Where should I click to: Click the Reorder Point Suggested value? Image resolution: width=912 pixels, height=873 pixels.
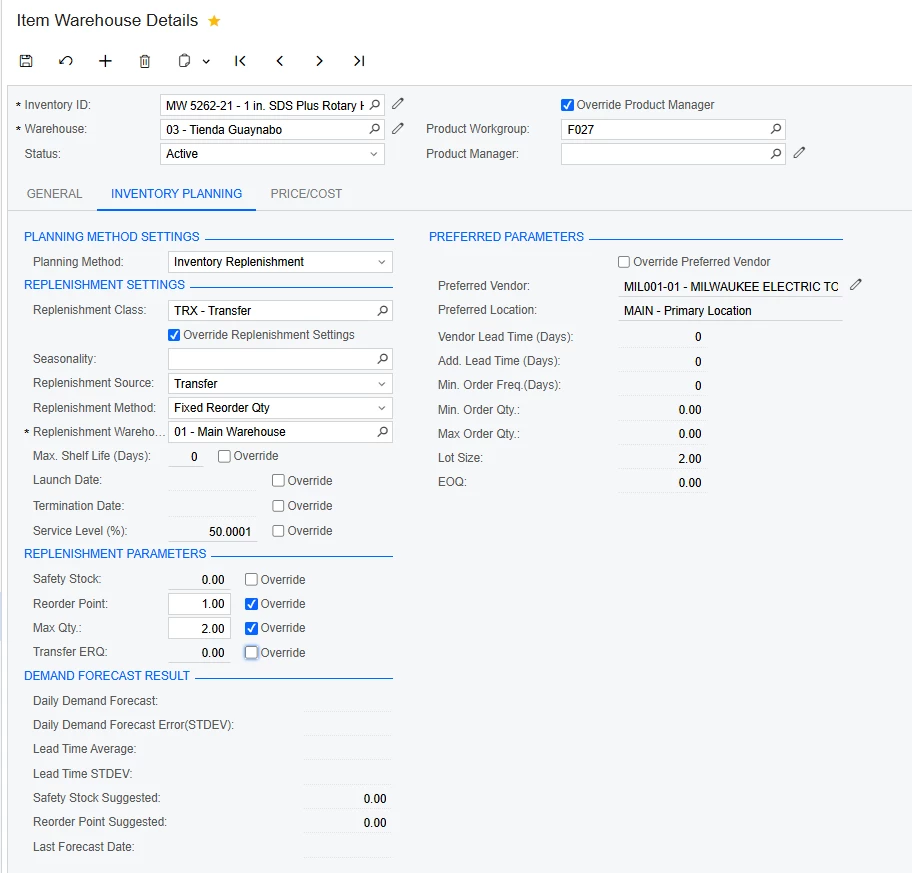375,822
